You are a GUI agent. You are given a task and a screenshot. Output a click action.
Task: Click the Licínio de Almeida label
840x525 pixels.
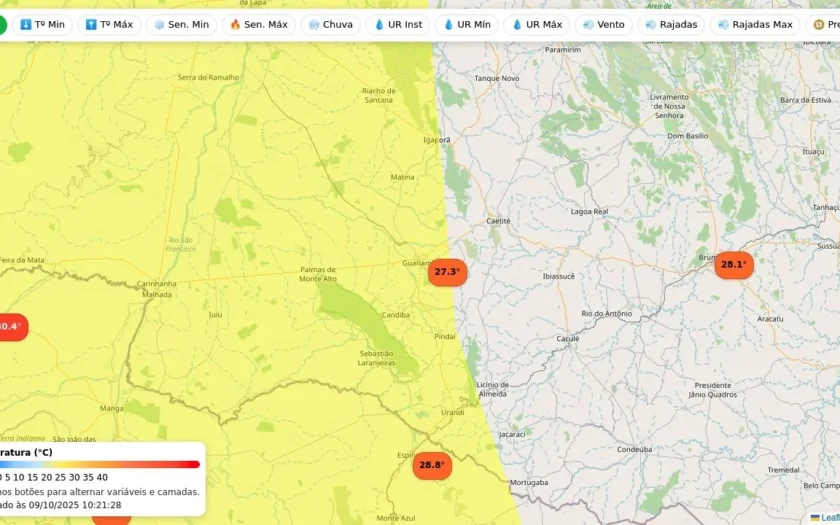(x=492, y=389)
